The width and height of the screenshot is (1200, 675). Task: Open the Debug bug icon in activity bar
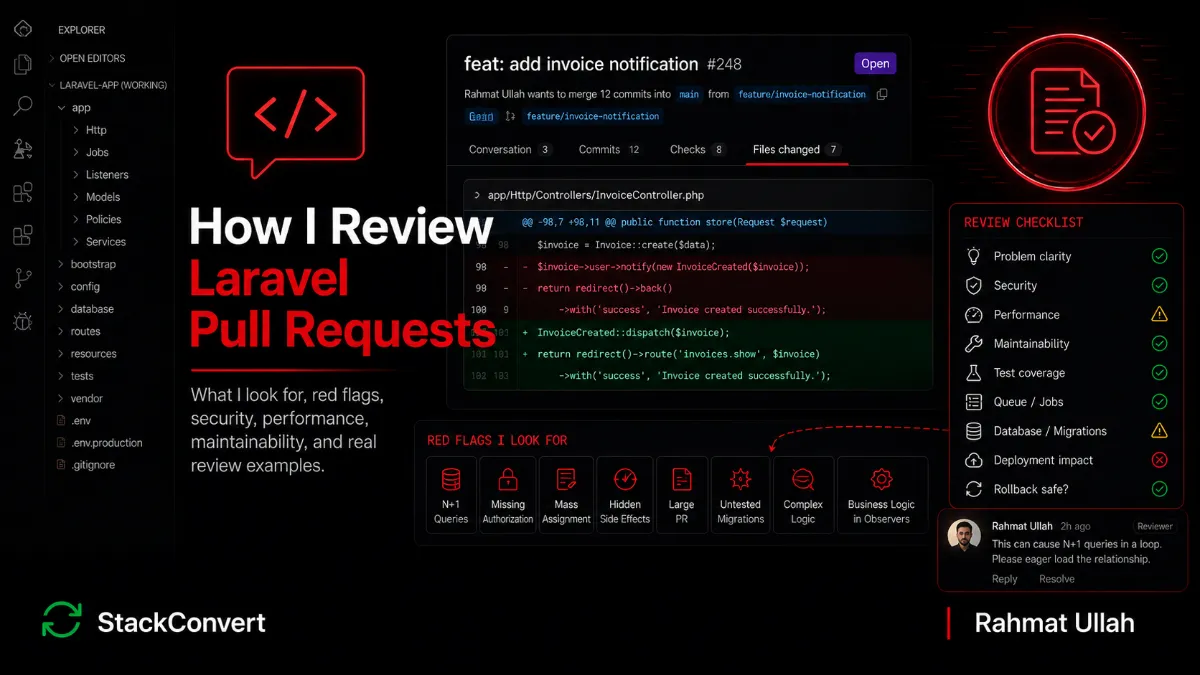pos(22,321)
